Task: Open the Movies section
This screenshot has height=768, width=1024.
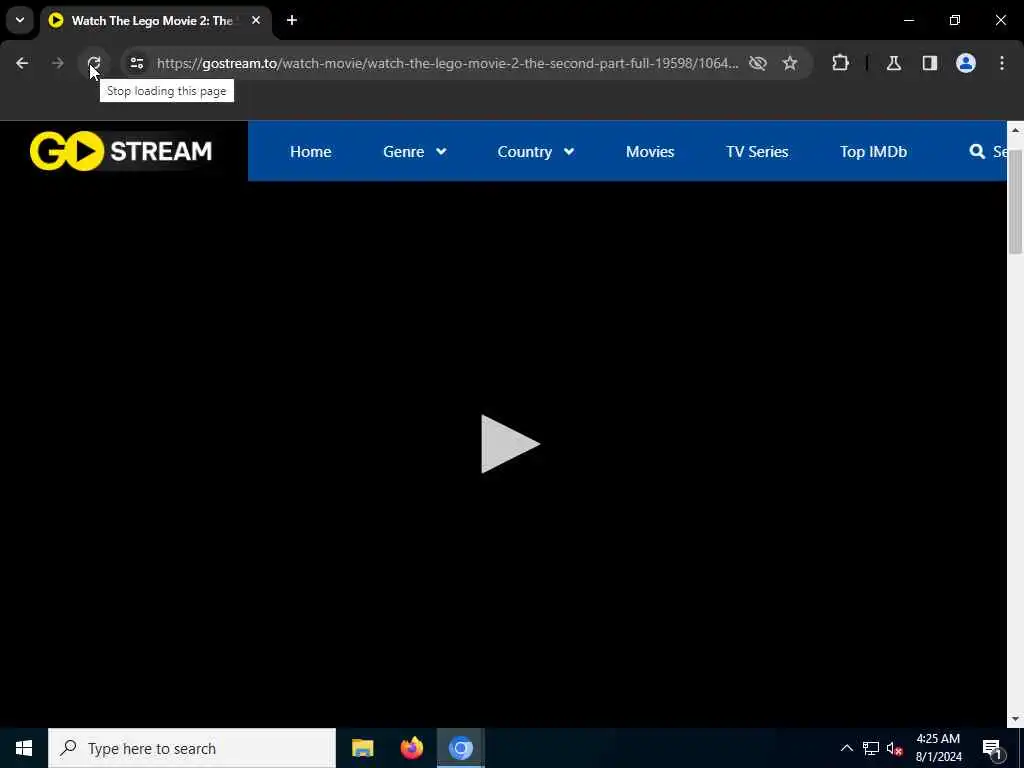Action: [650, 152]
